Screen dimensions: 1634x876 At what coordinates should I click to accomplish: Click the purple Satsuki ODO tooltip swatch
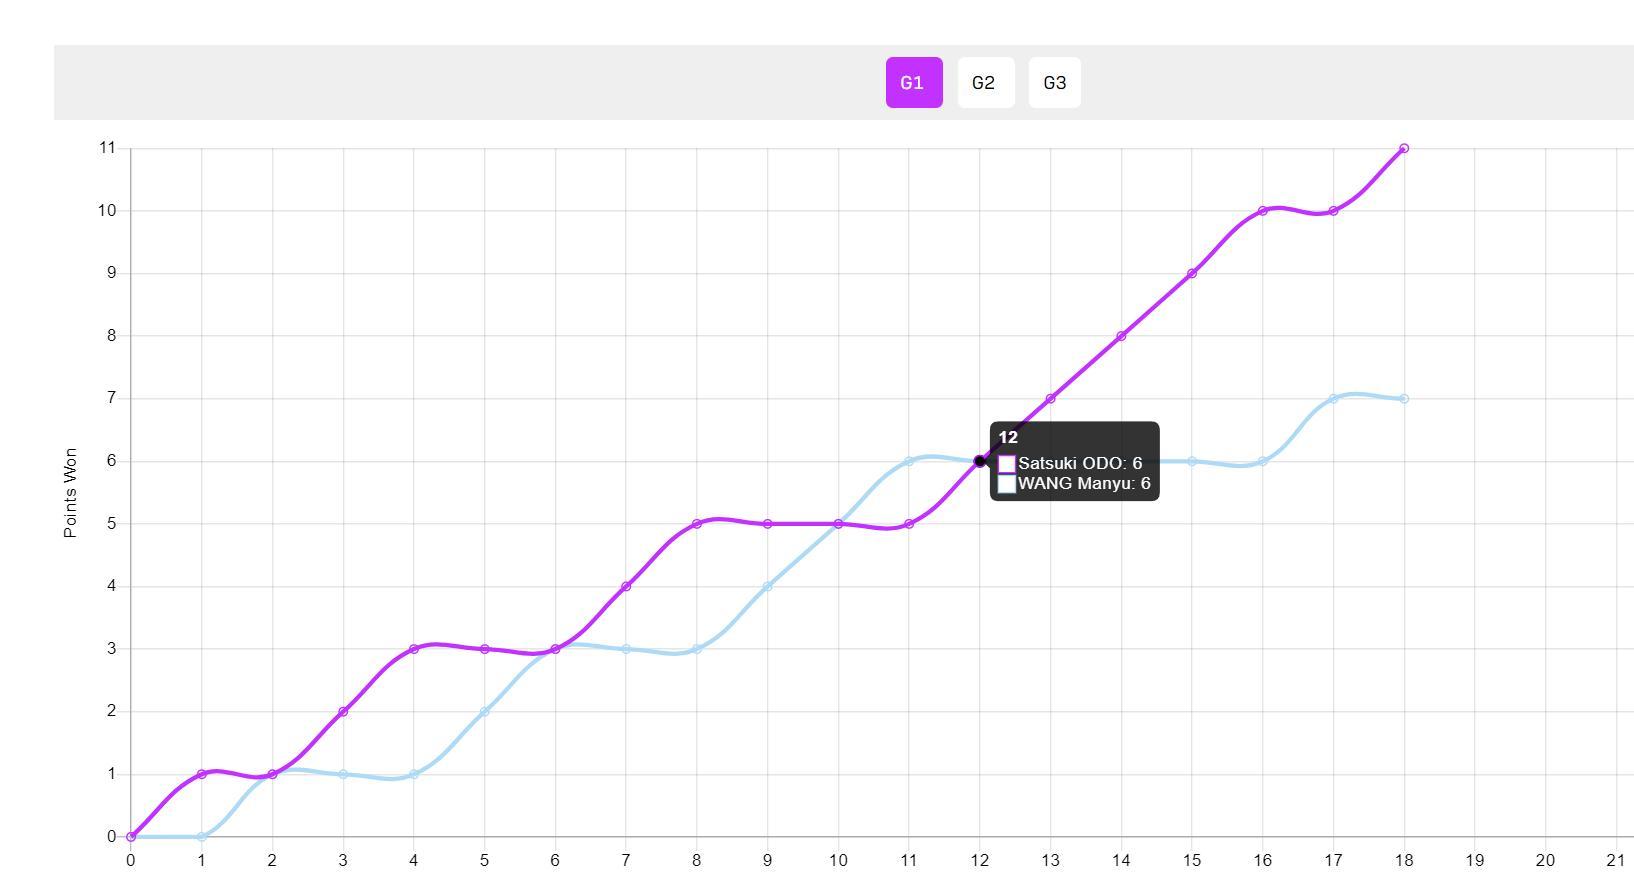point(1007,464)
